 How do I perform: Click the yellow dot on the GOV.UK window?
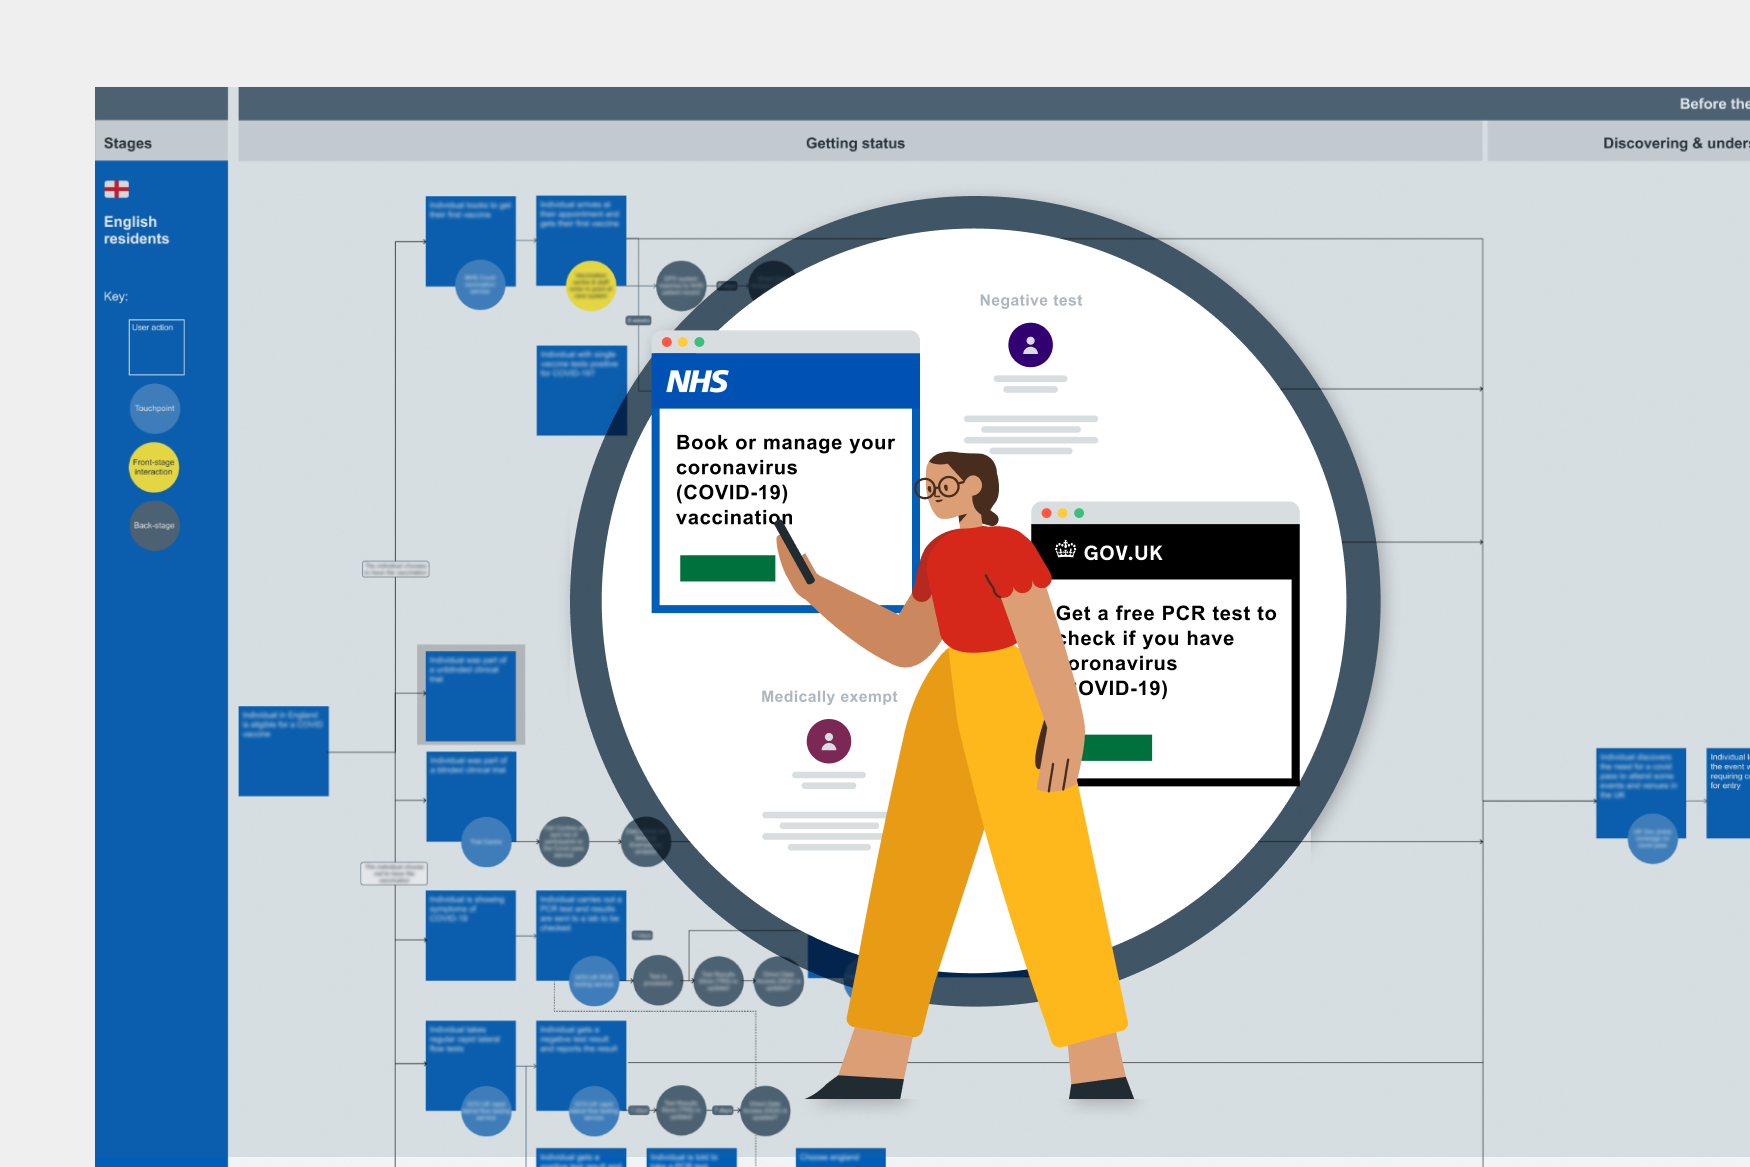pyautogui.click(x=1062, y=513)
